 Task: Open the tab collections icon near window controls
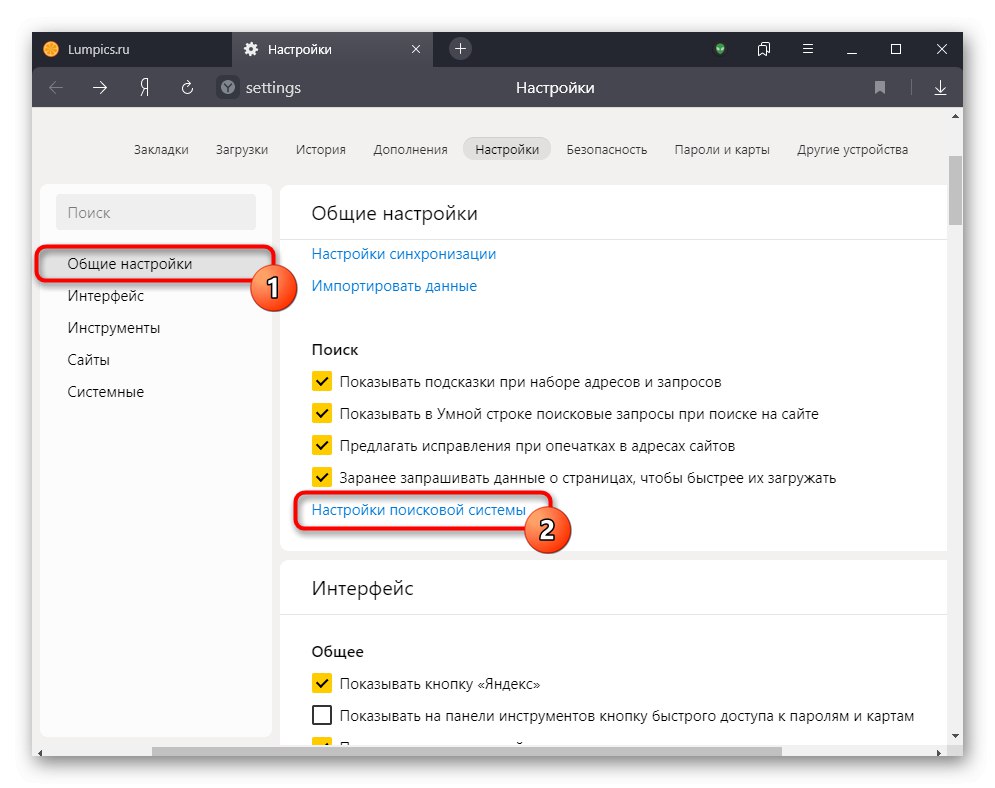click(764, 49)
